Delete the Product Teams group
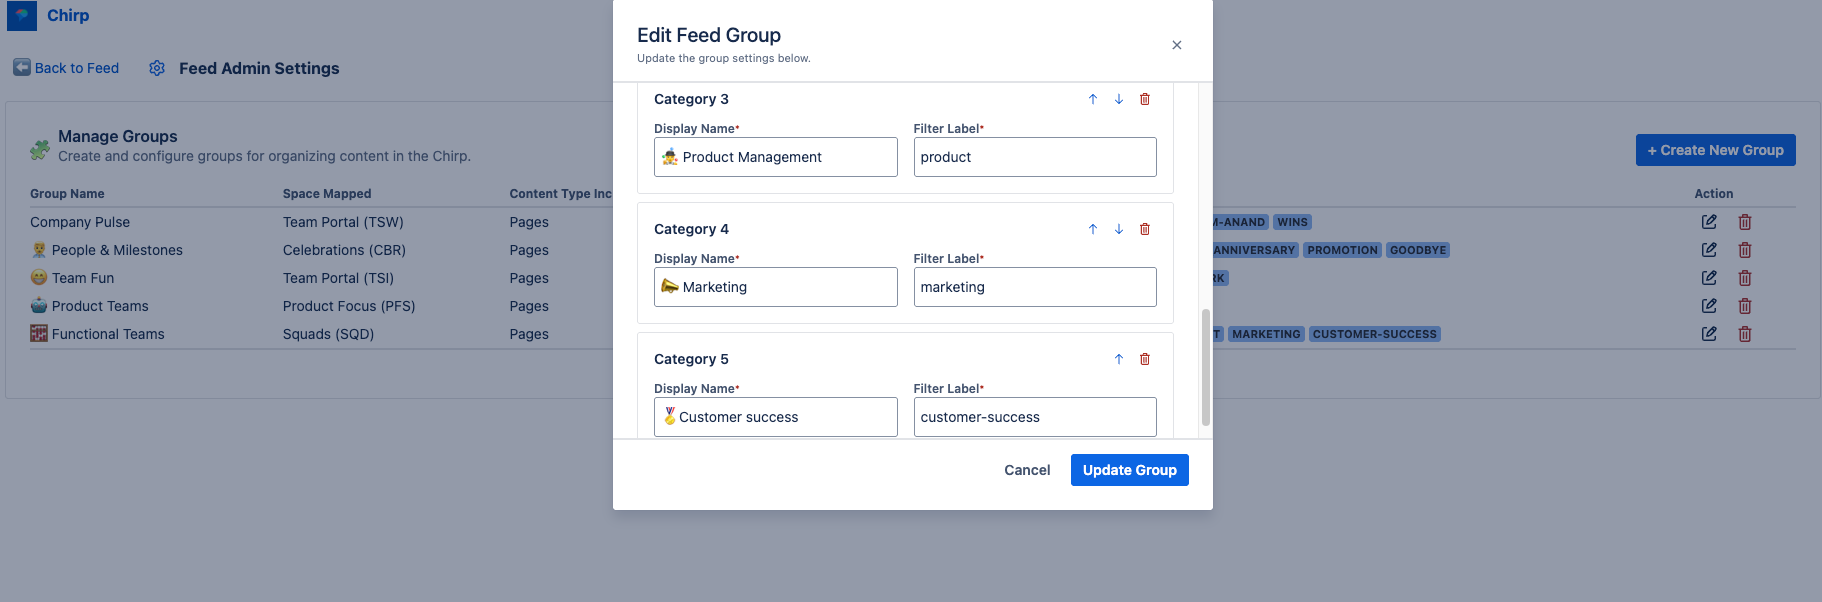Screen dimensions: 1822x602 [1745, 306]
